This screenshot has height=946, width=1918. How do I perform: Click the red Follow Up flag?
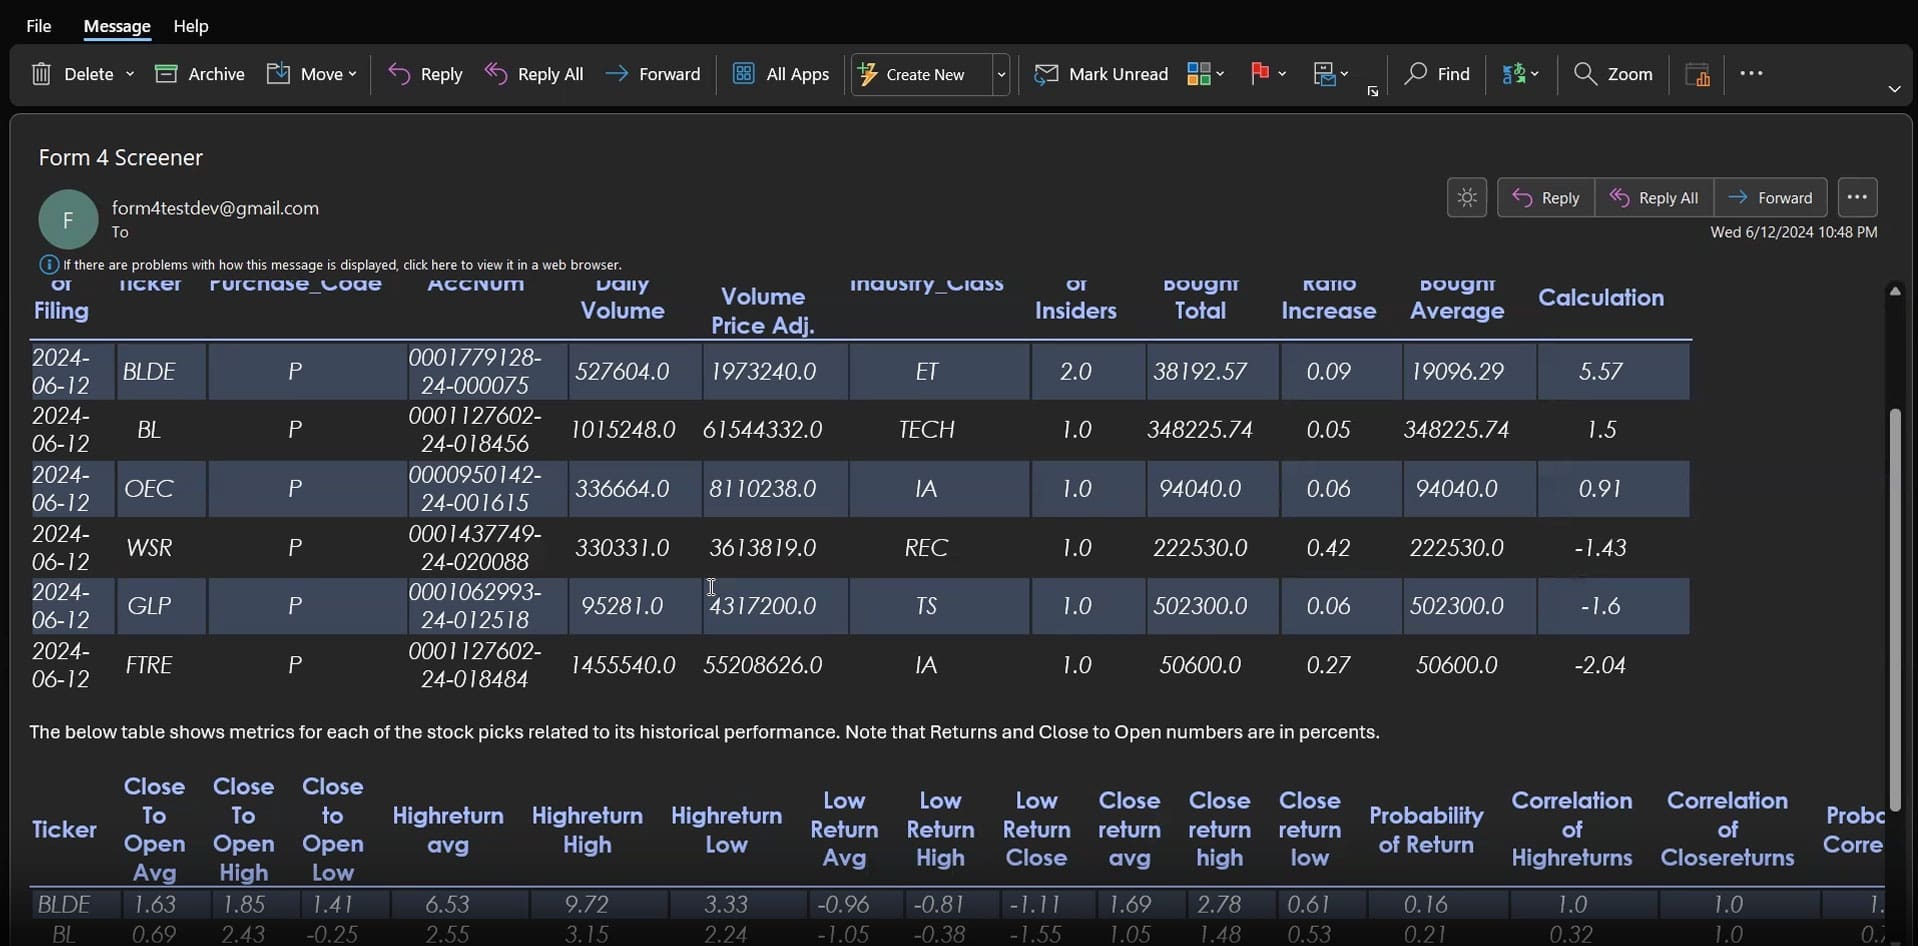pos(1259,74)
